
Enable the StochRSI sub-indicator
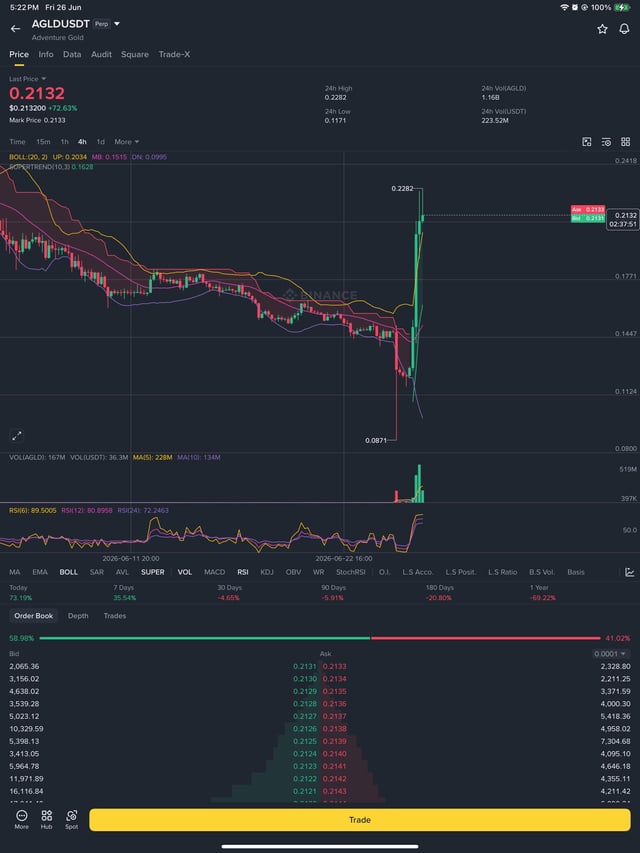point(350,572)
